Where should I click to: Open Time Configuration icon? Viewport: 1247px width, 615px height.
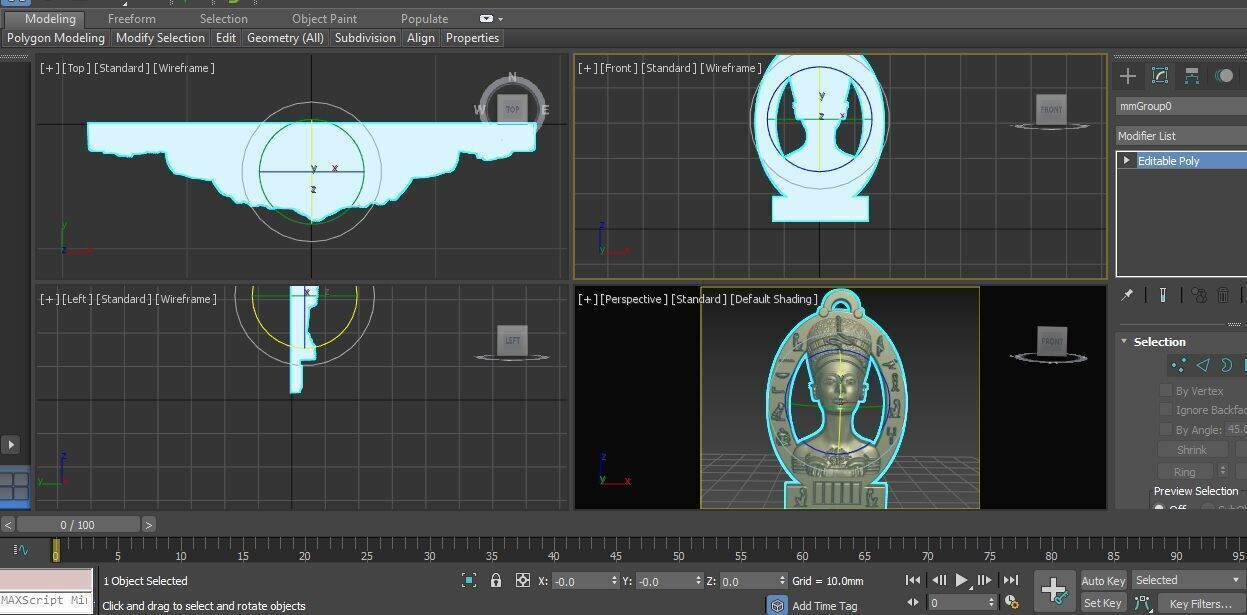1012,602
